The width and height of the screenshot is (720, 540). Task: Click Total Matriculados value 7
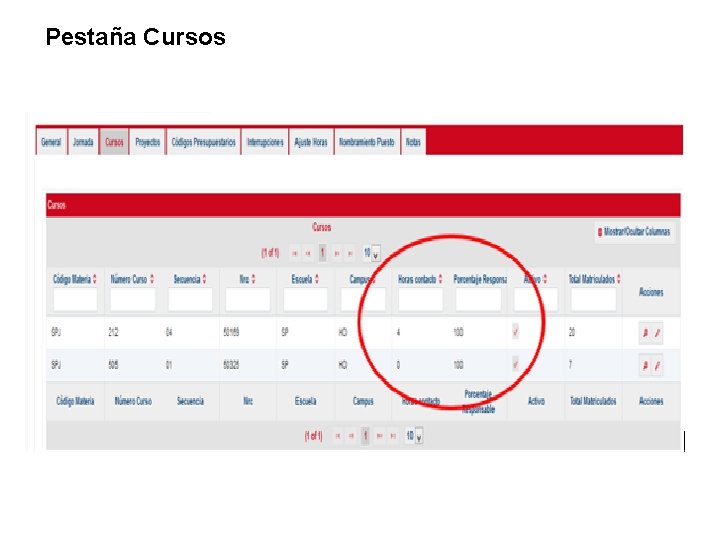(x=571, y=365)
